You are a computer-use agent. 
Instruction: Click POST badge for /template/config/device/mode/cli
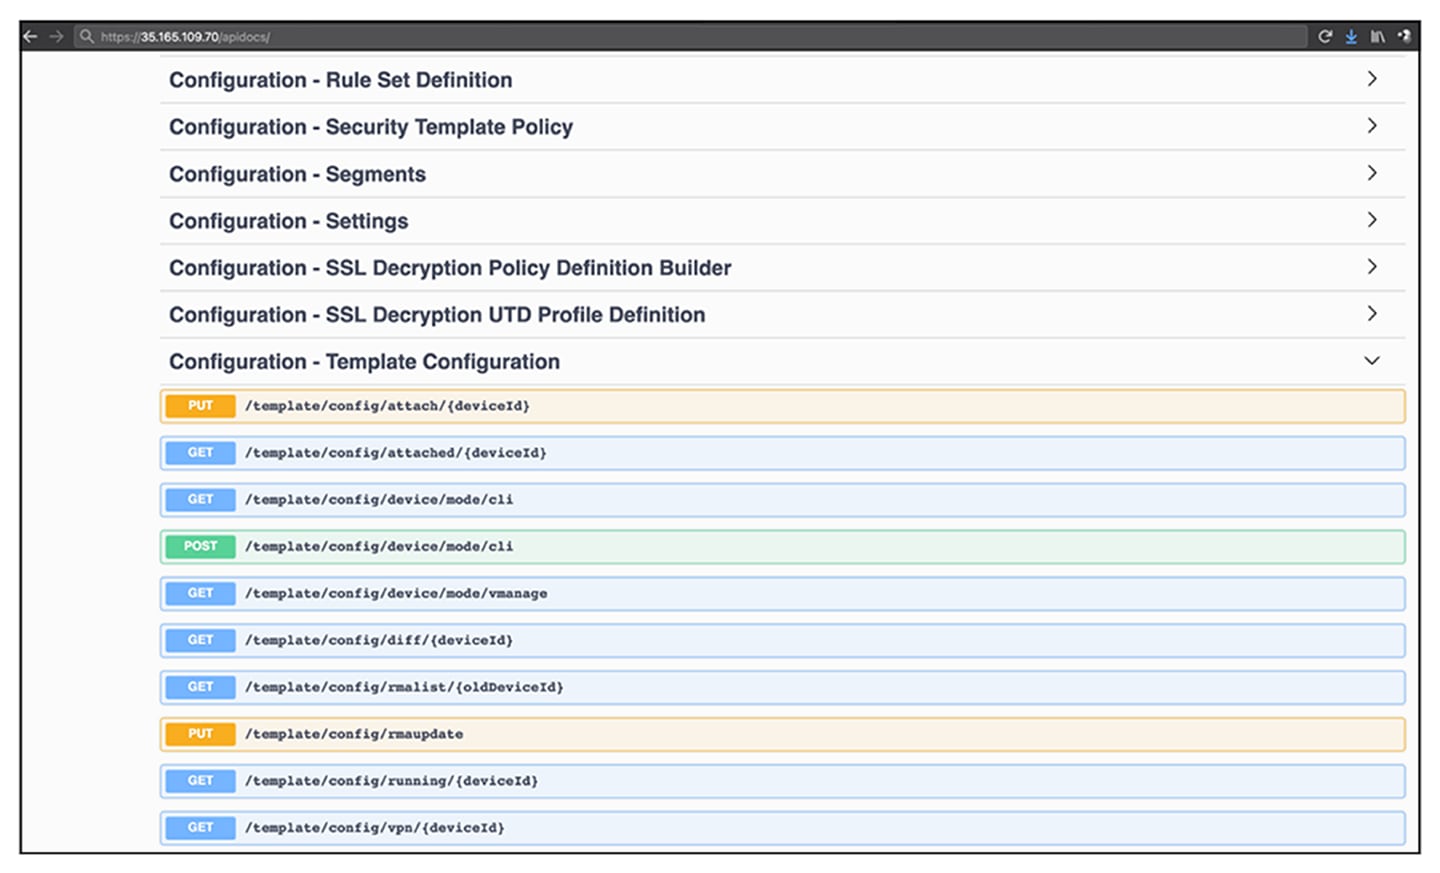click(x=200, y=547)
